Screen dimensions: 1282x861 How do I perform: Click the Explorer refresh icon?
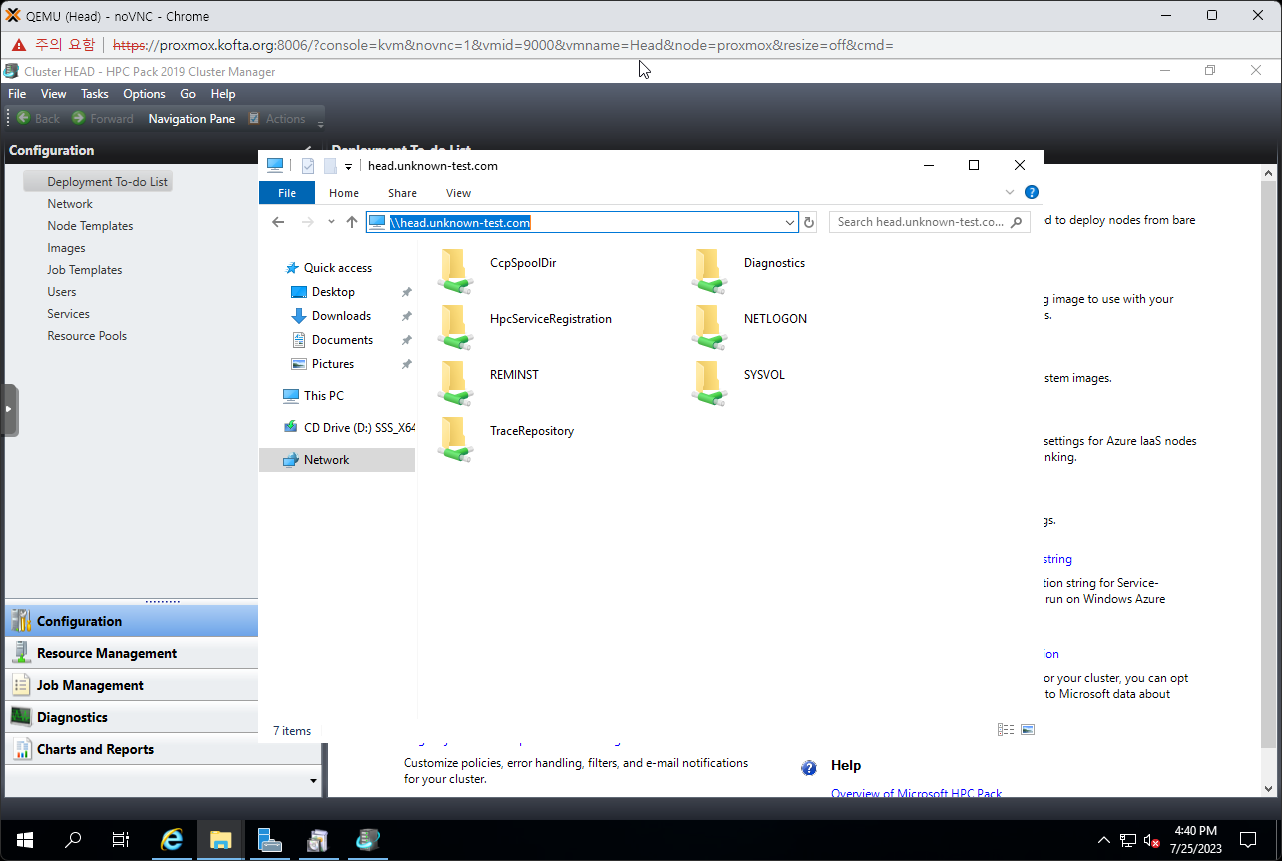809,222
